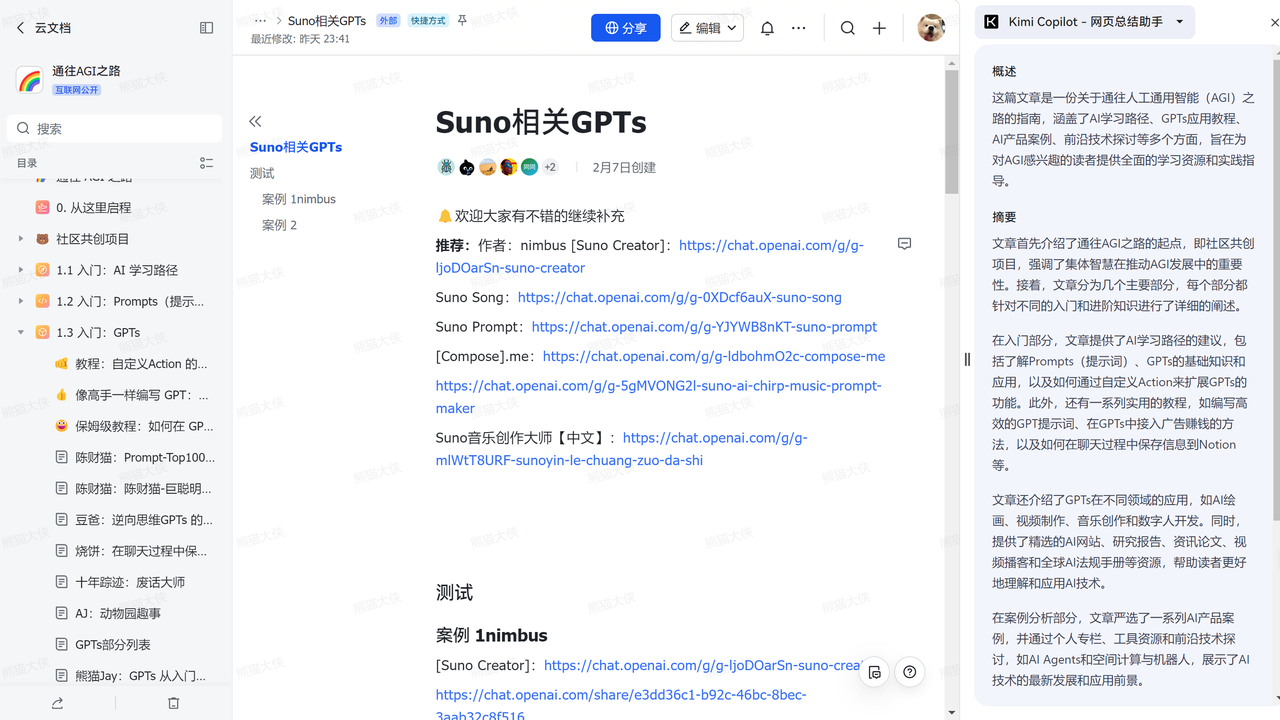1280x720 pixels.
Task: Show more collaborators via +2 badge
Action: [x=550, y=167]
